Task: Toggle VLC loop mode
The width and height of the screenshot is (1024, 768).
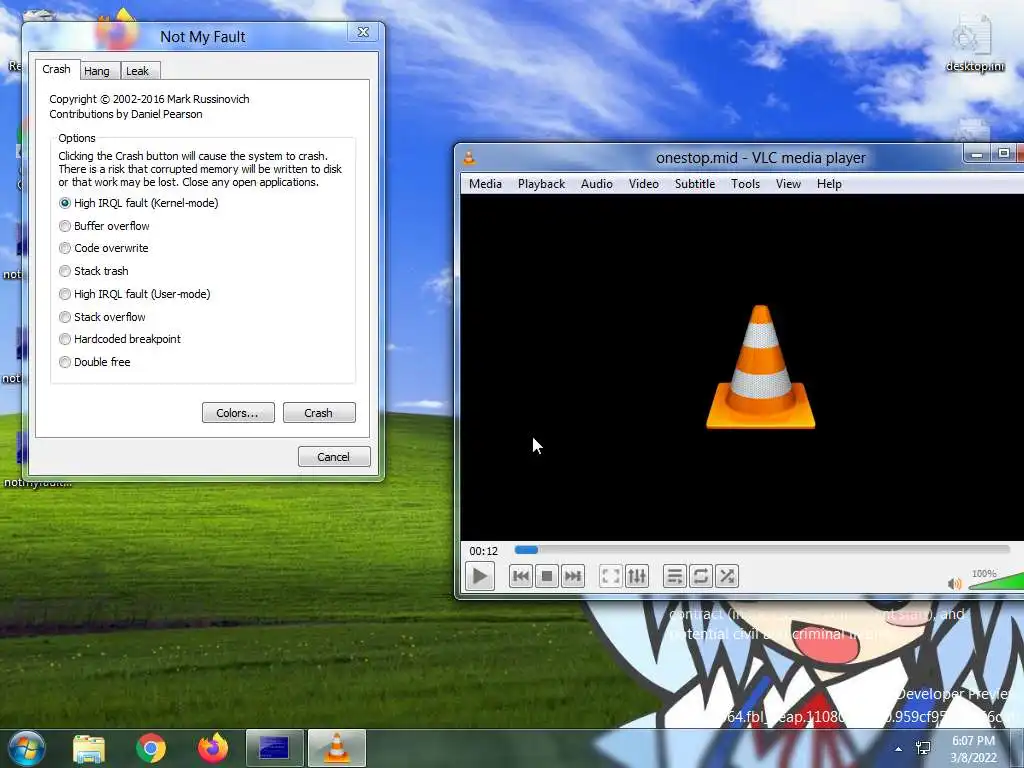Action: pyautogui.click(x=700, y=576)
